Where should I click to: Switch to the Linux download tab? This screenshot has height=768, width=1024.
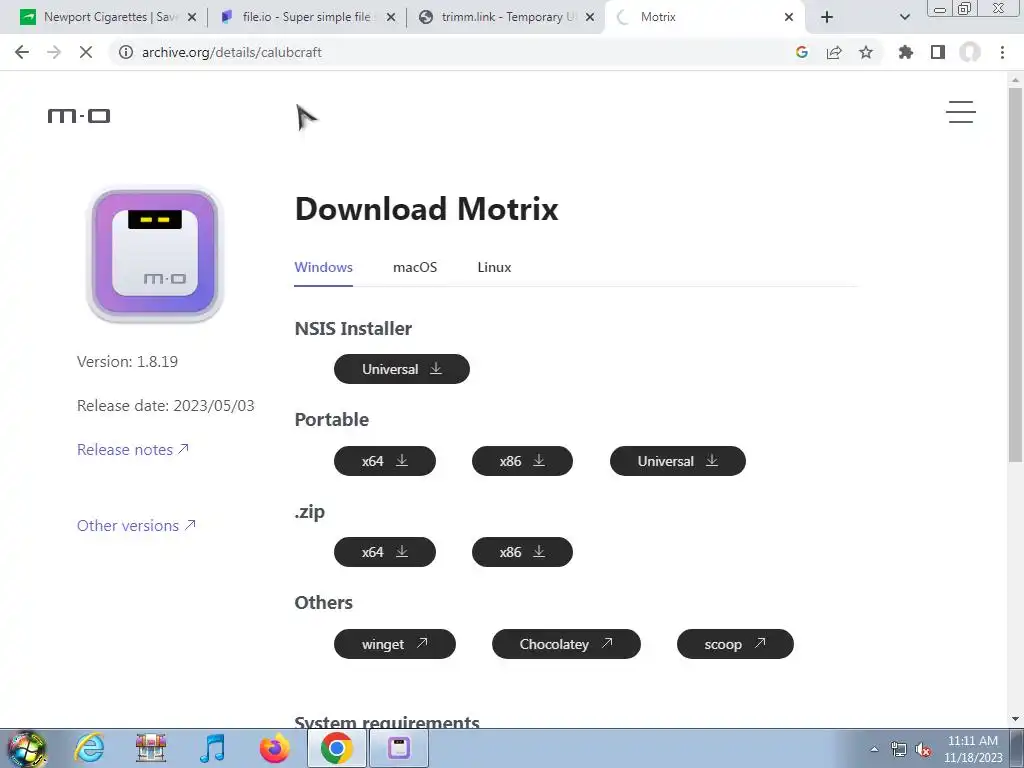click(x=494, y=267)
